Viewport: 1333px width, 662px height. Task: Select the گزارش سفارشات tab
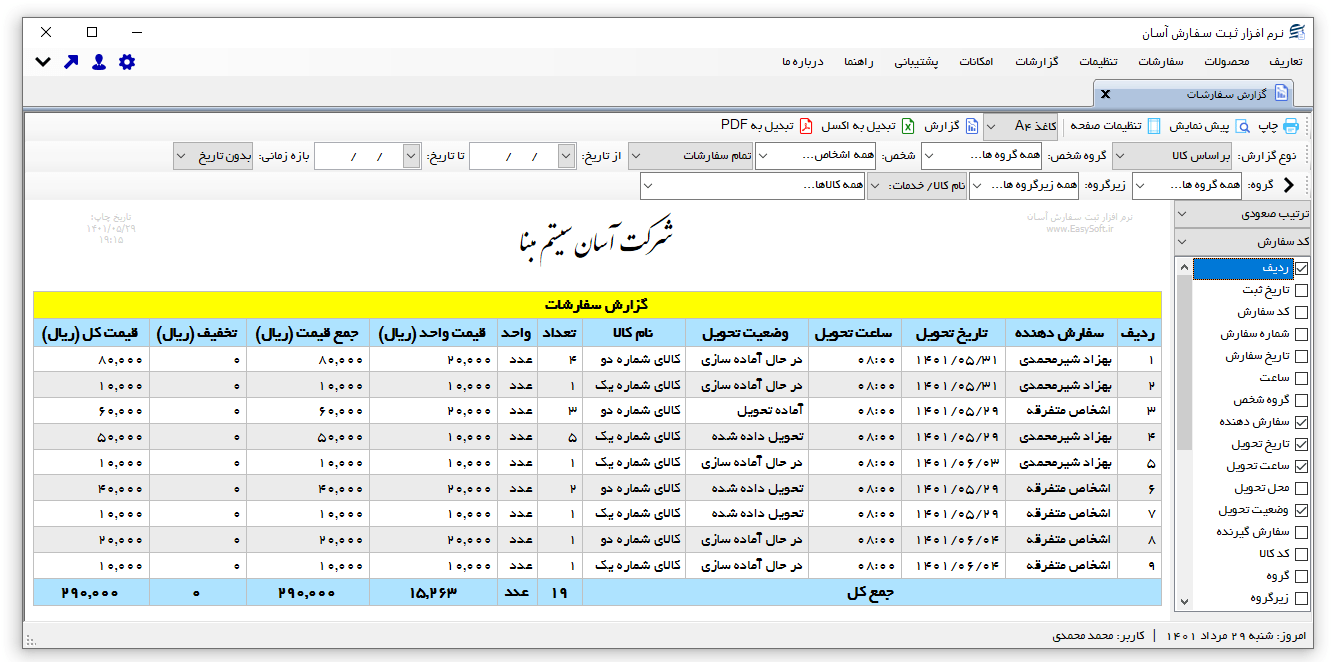[x=1192, y=94]
